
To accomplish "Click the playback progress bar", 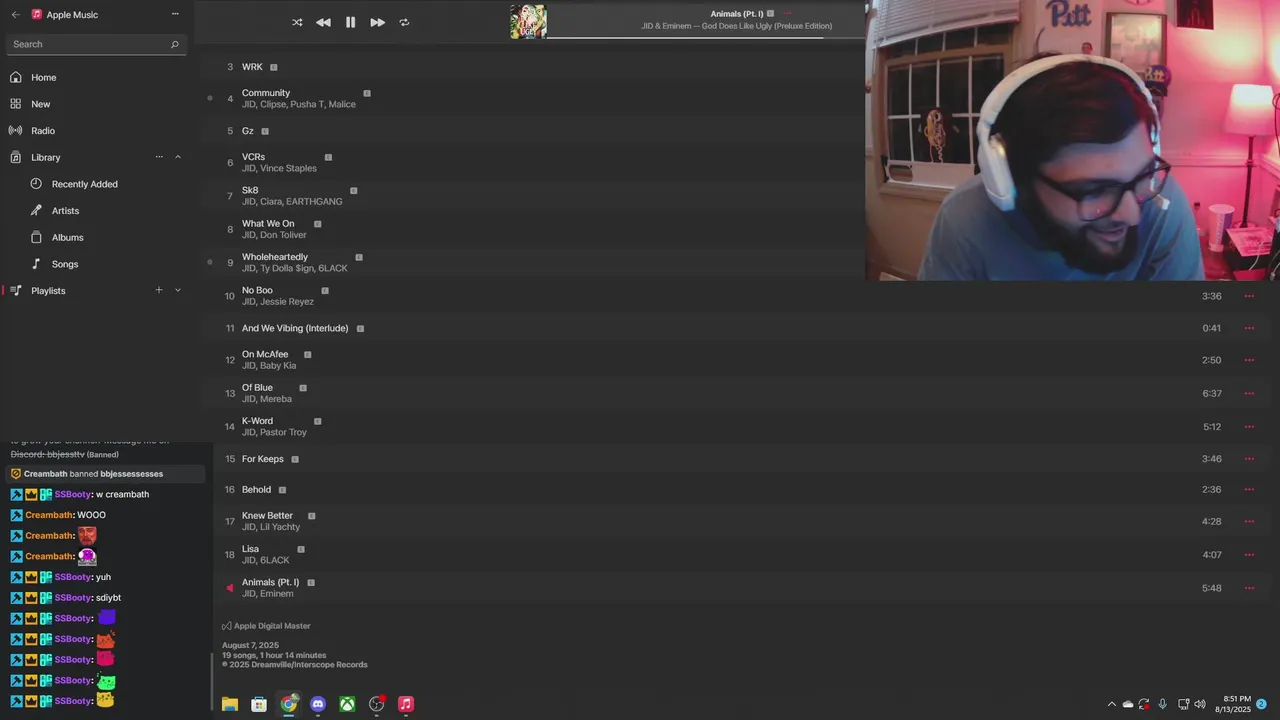I will [705, 38].
